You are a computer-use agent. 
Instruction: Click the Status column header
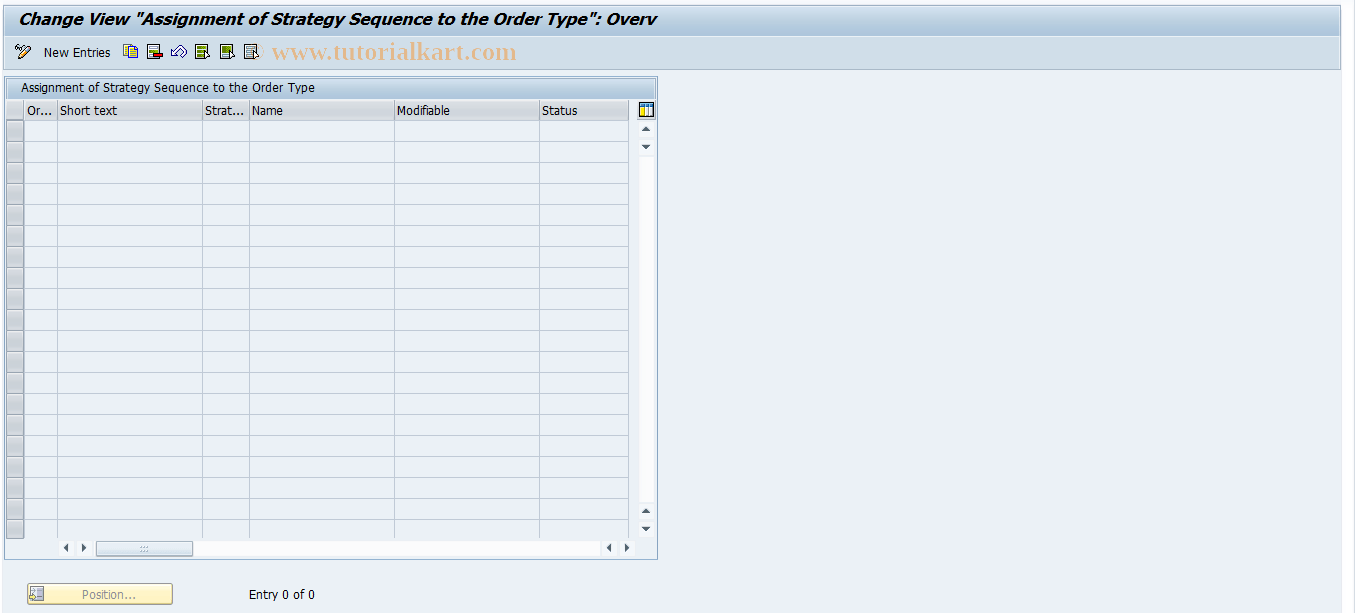coord(584,110)
